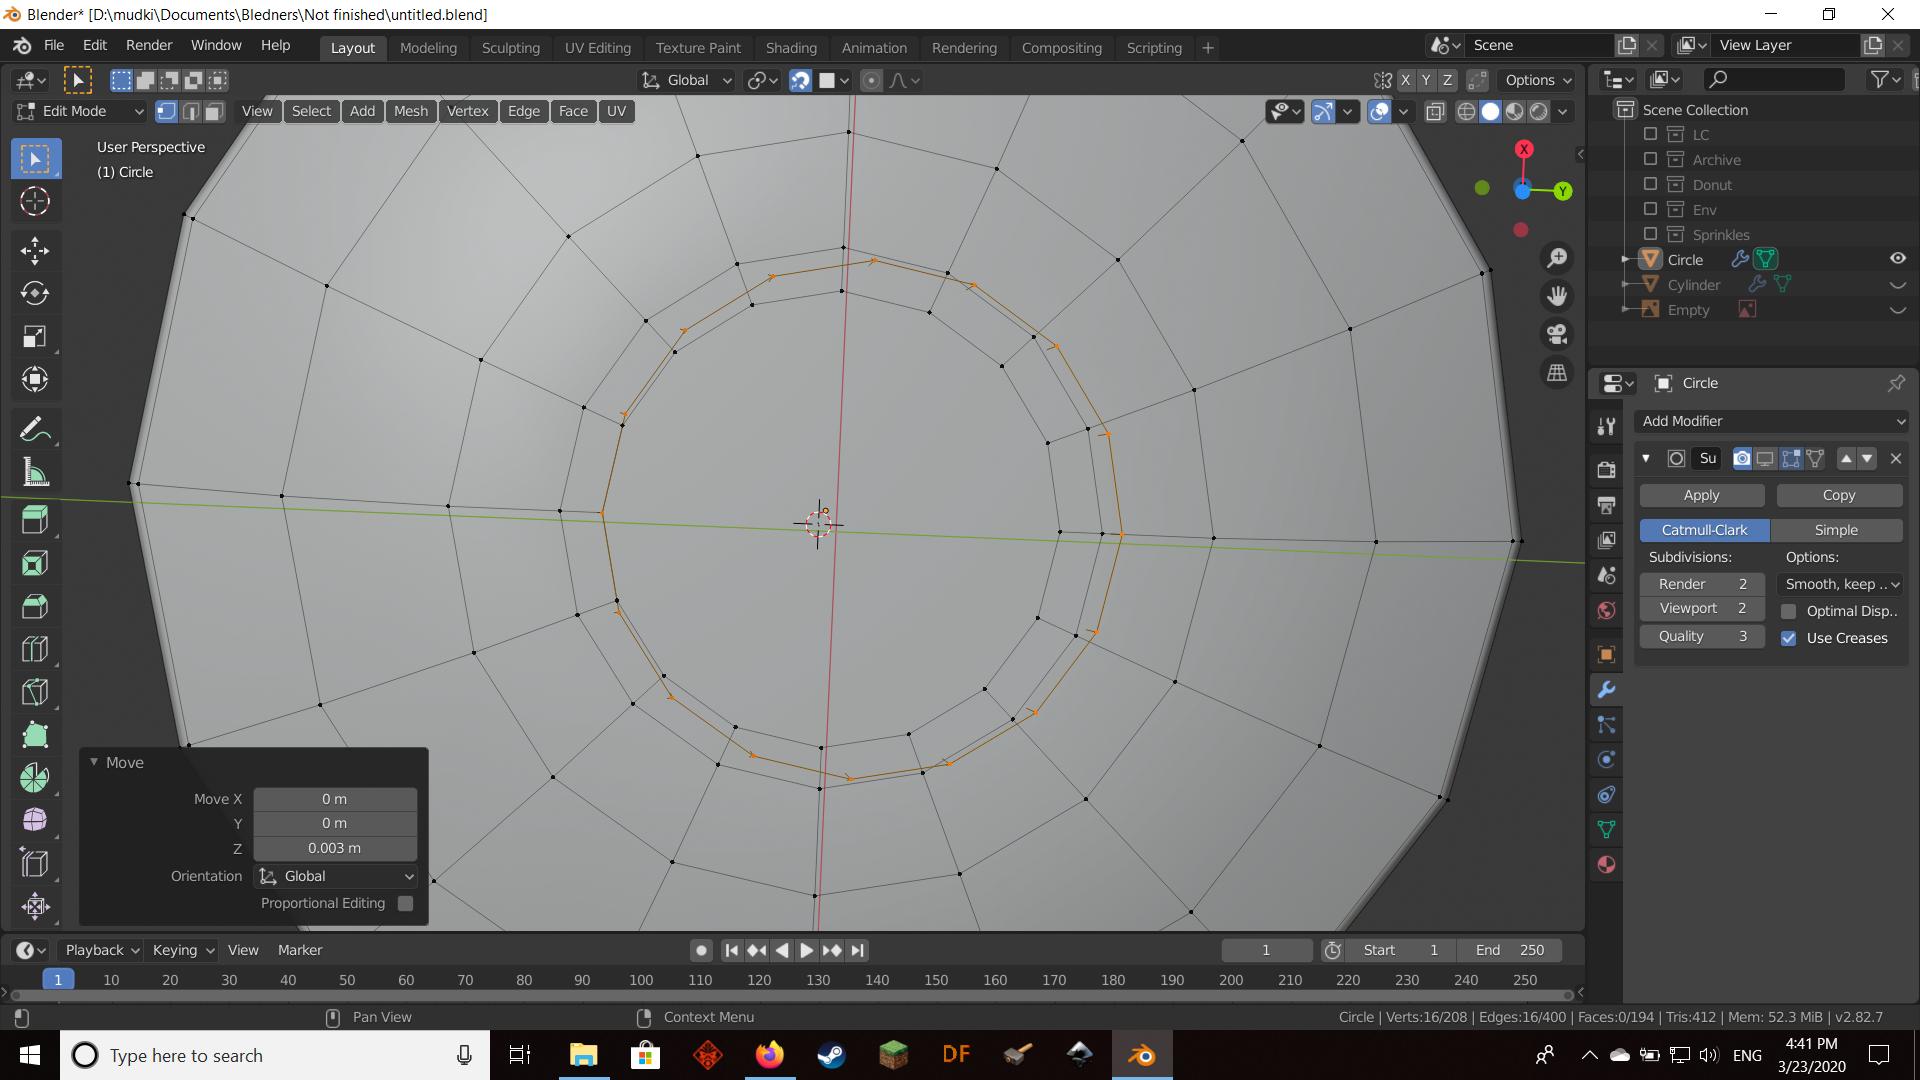Select the Cursor tool in toolbar

[35, 202]
